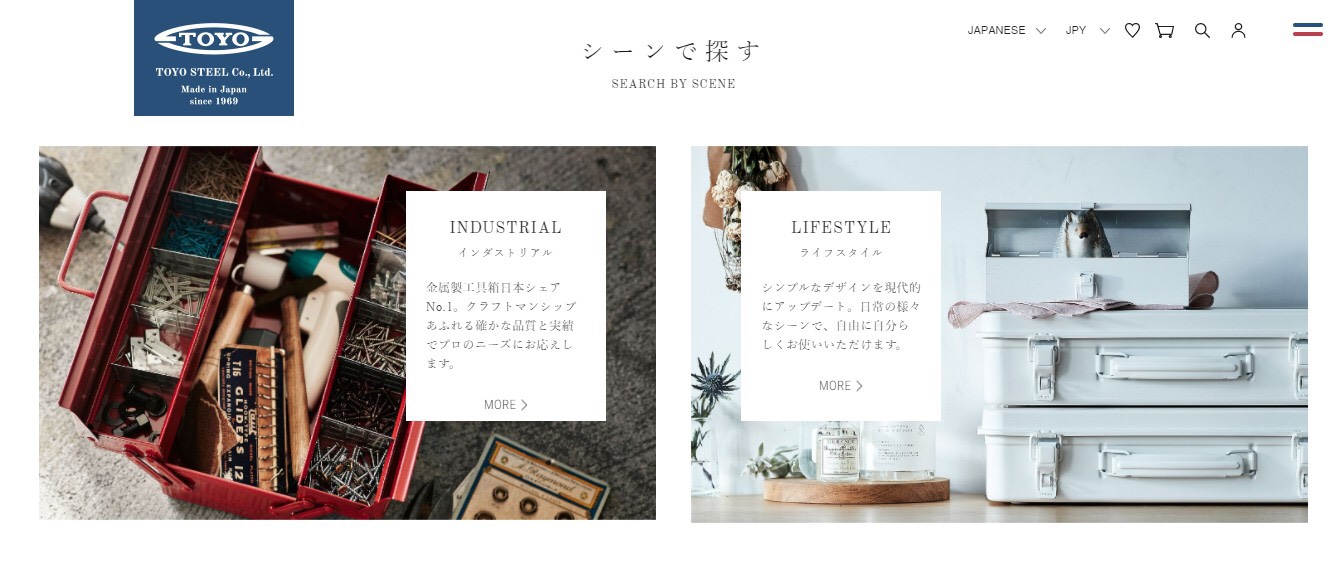Open the striped hamburger menu icon
This screenshot has height=562, width=1340.
1307,29
